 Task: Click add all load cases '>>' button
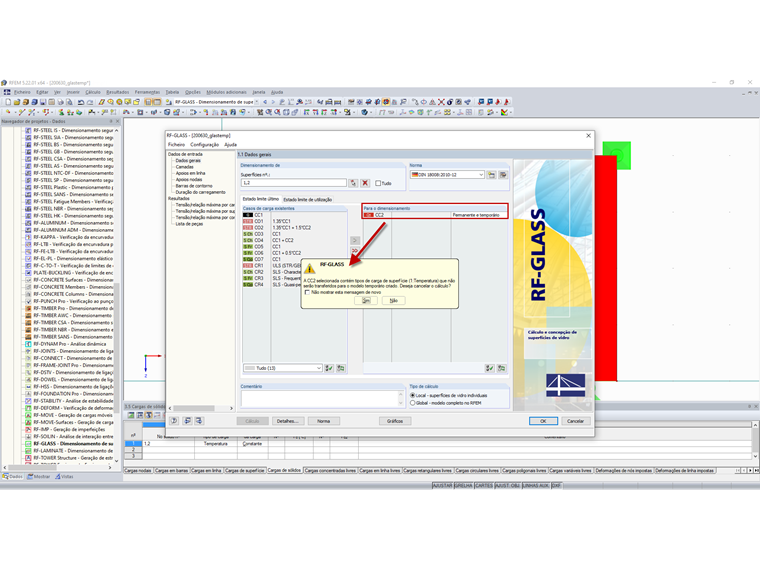(355, 251)
